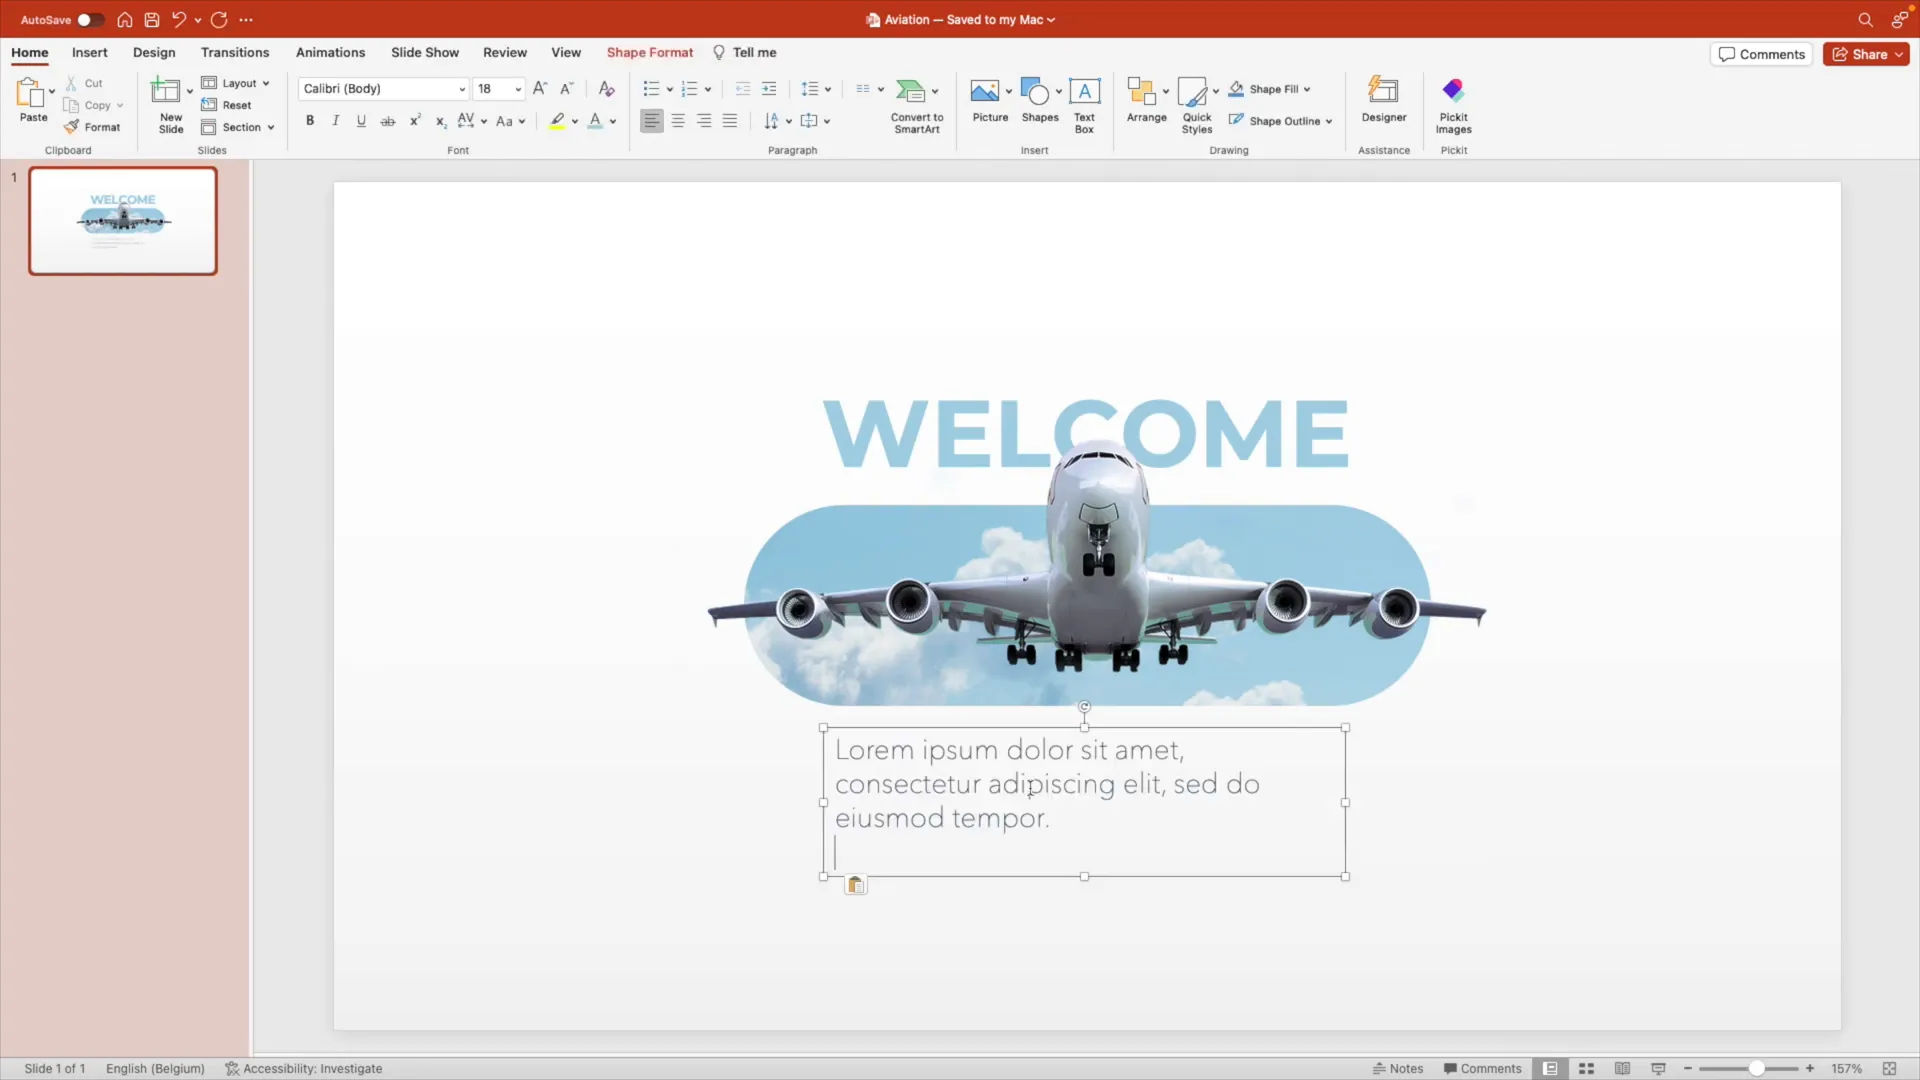Save the presentation with the disk icon
Viewport: 1920px width, 1080px height.
(x=152, y=20)
